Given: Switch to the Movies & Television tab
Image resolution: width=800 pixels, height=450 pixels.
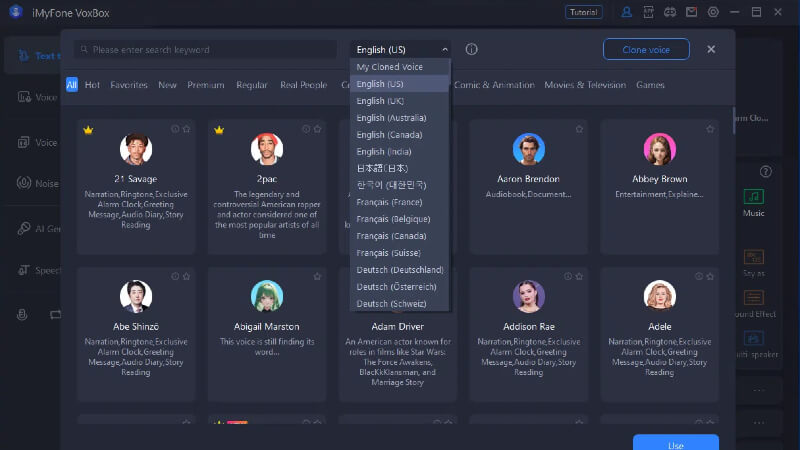Looking at the screenshot, I should 585,85.
